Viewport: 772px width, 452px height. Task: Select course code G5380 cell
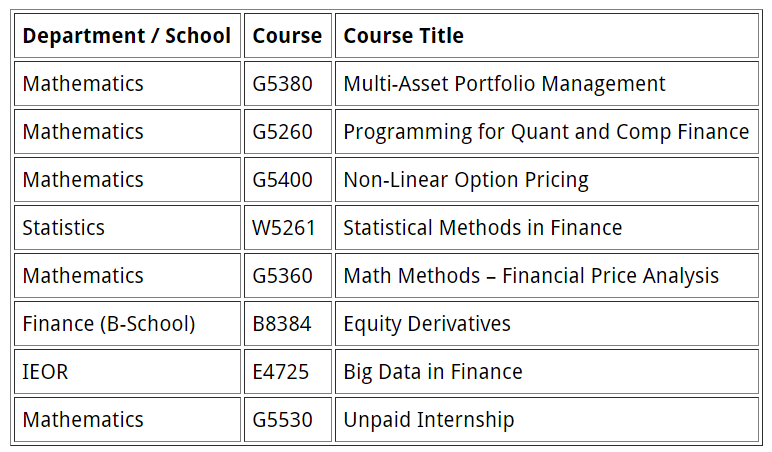tap(283, 84)
